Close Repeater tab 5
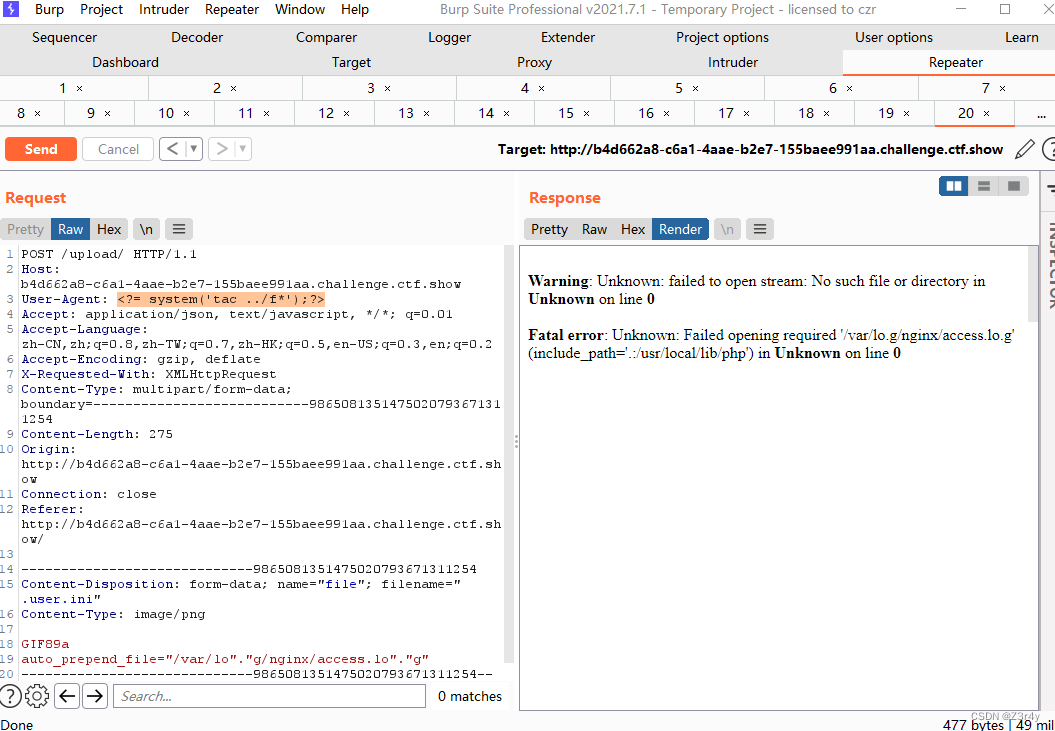Screen dimensions: 1055x731 [x=696, y=88]
